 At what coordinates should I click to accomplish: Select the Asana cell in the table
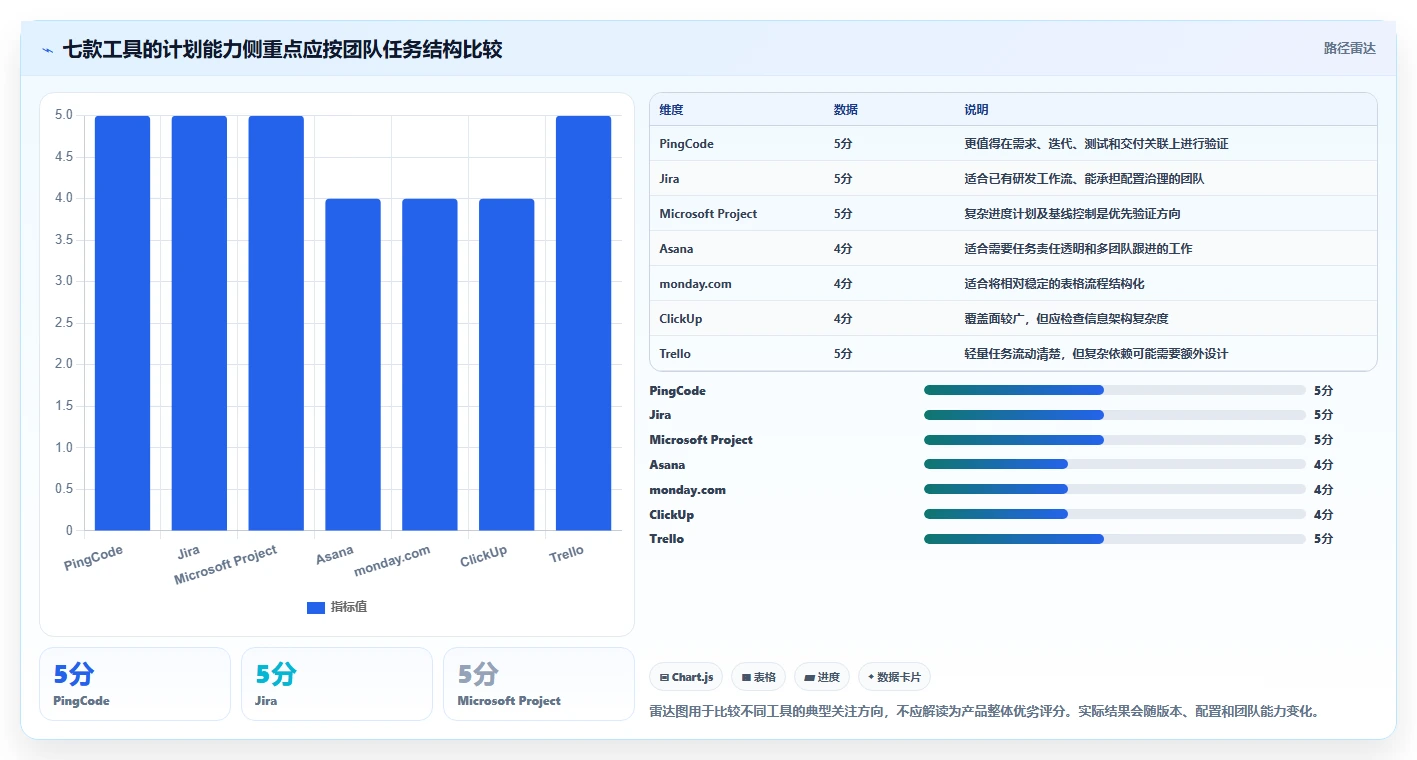click(x=677, y=249)
